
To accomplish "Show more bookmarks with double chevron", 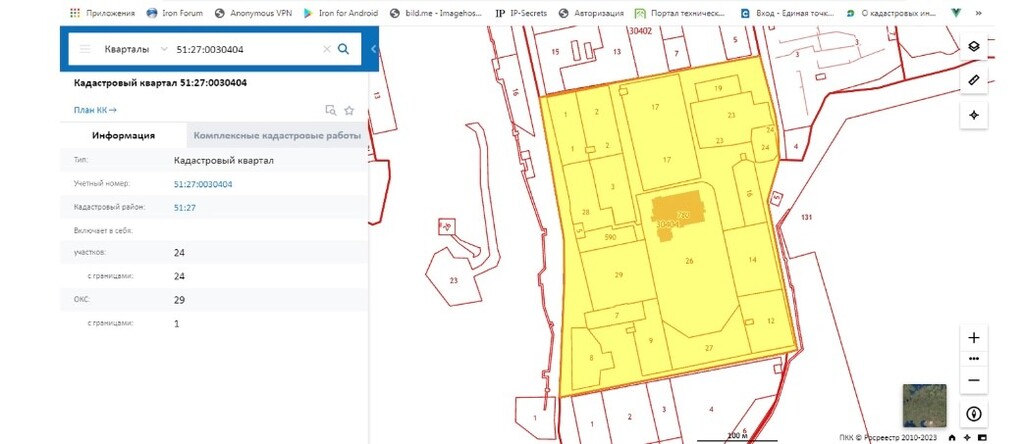I will tap(978, 12).
